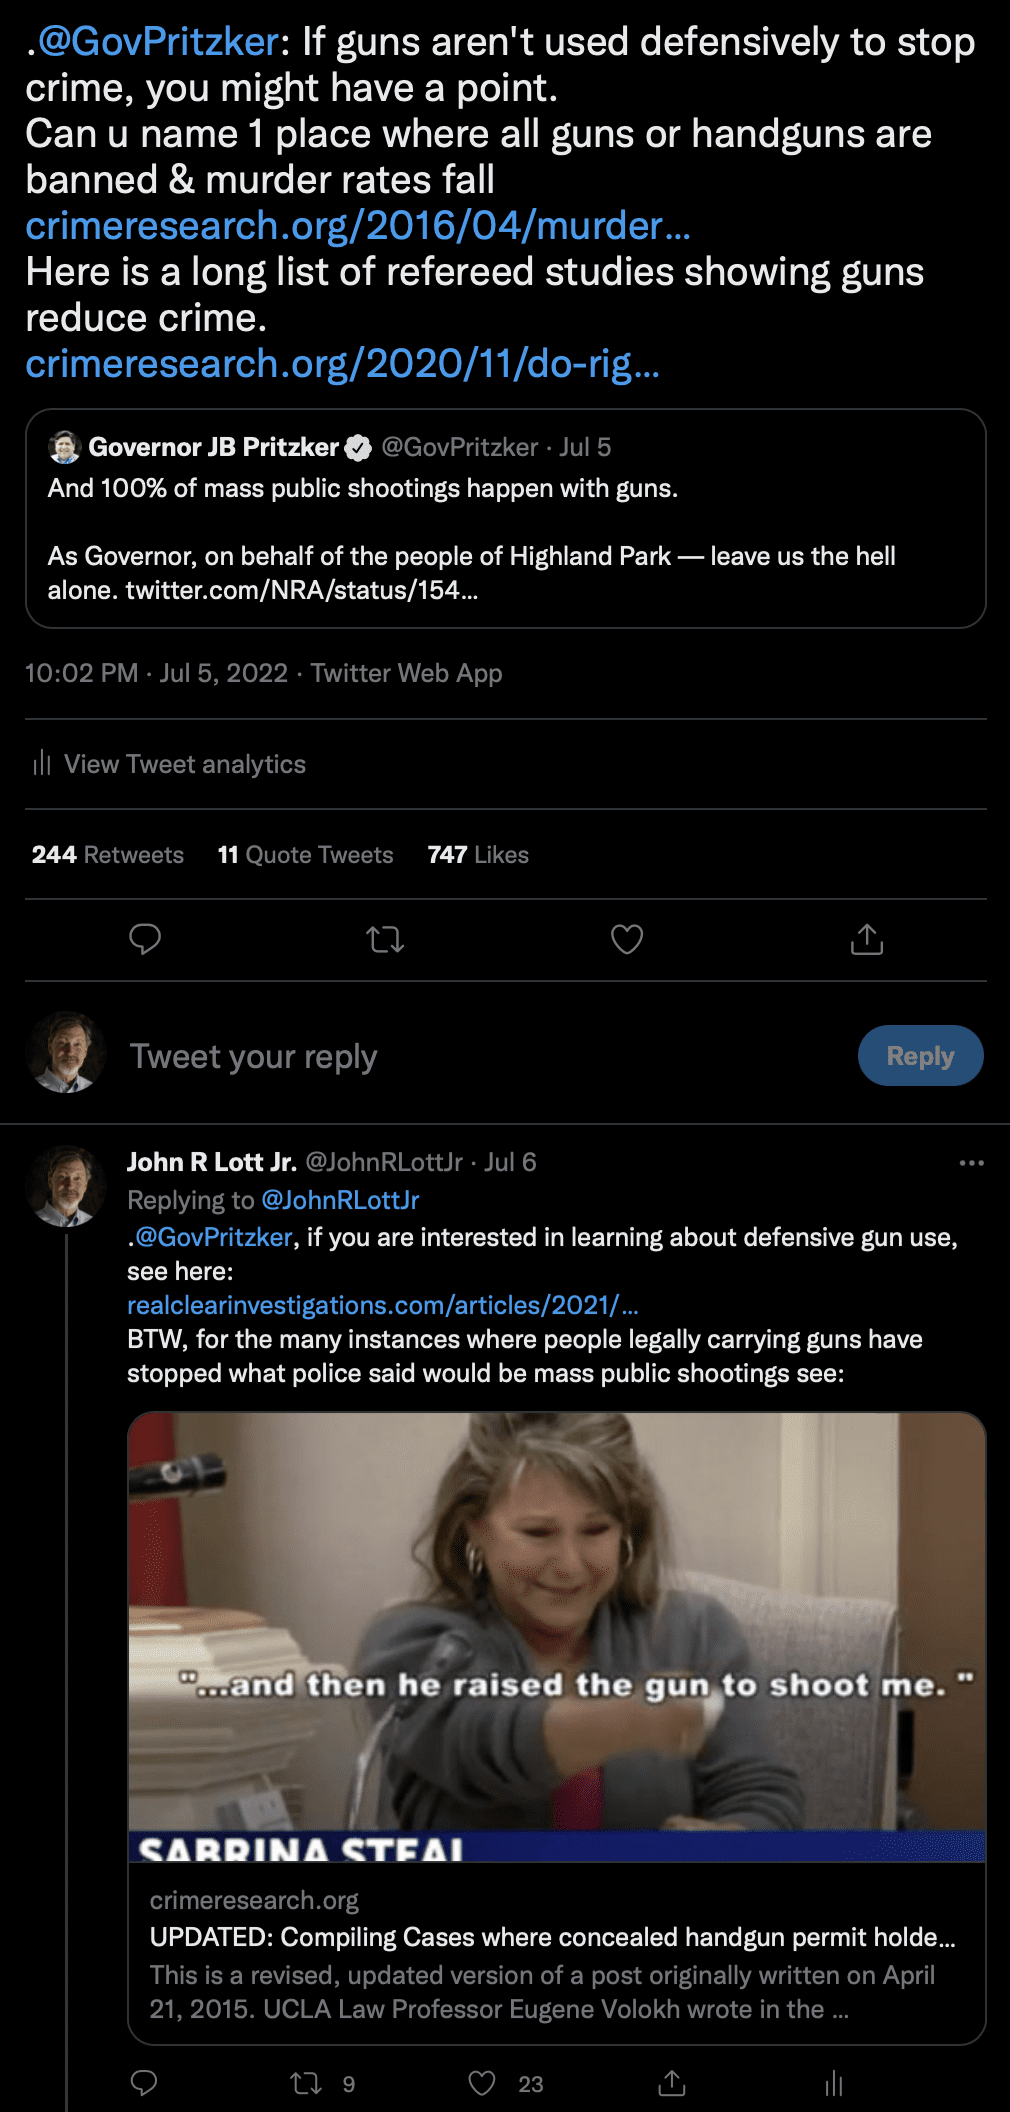Image resolution: width=1010 pixels, height=2112 pixels.
Task: View the 11 Quote Tweets list
Action: (305, 855)
